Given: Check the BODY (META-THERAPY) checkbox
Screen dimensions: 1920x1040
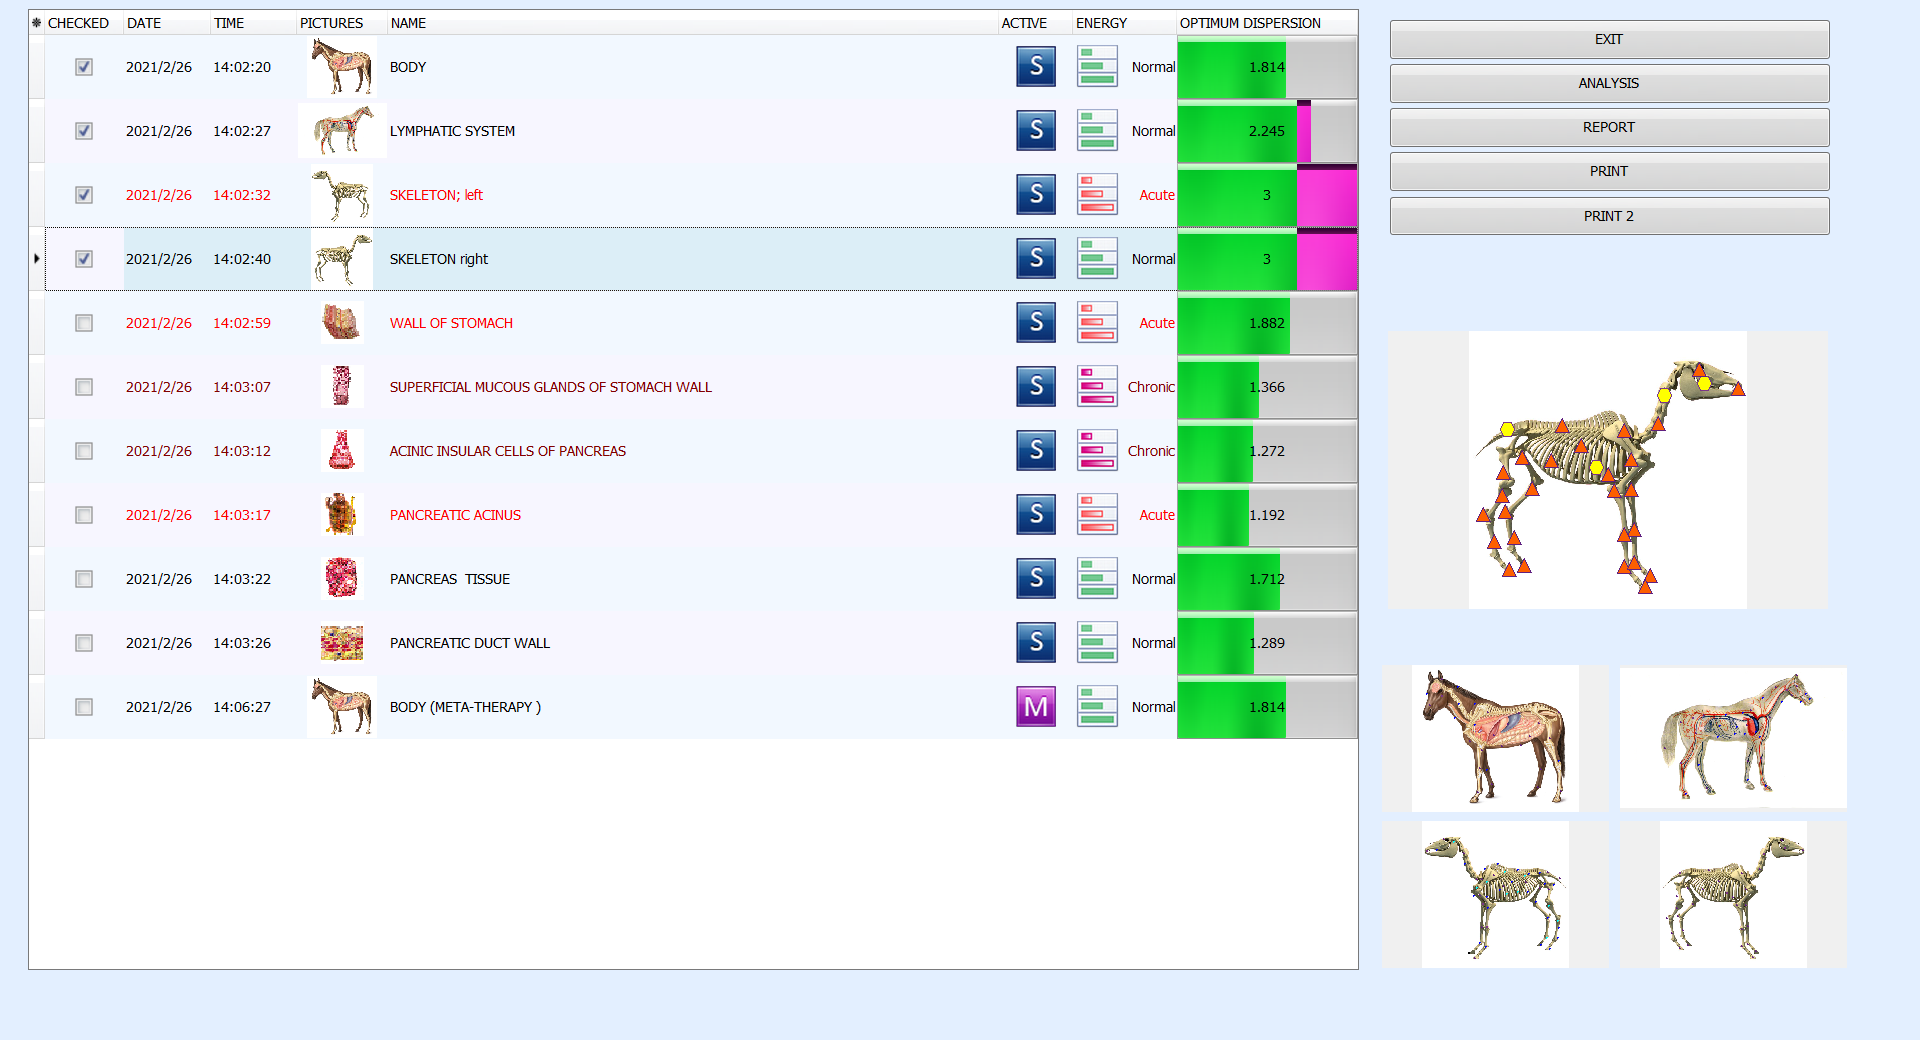Looking at the screenshot, I should [84, 707].
